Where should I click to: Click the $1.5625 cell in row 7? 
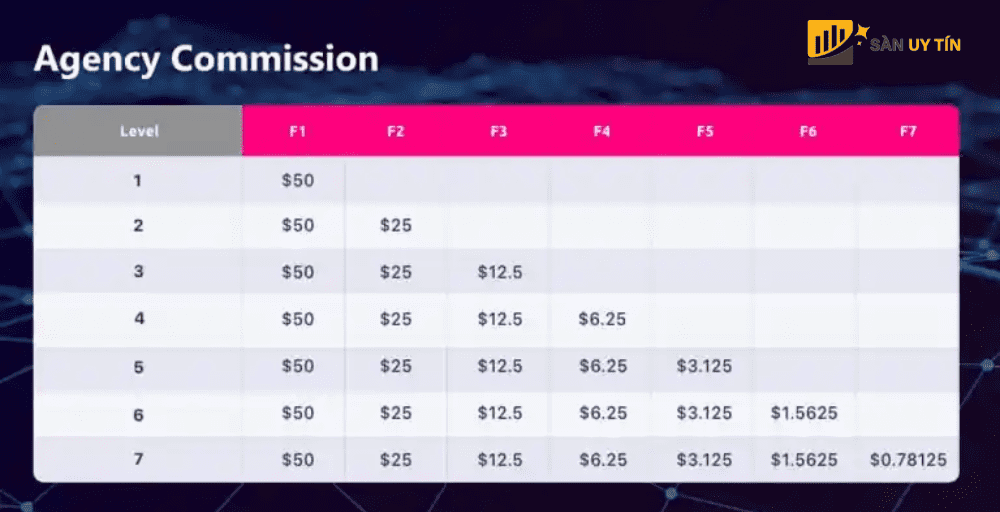tap(804, 460)
